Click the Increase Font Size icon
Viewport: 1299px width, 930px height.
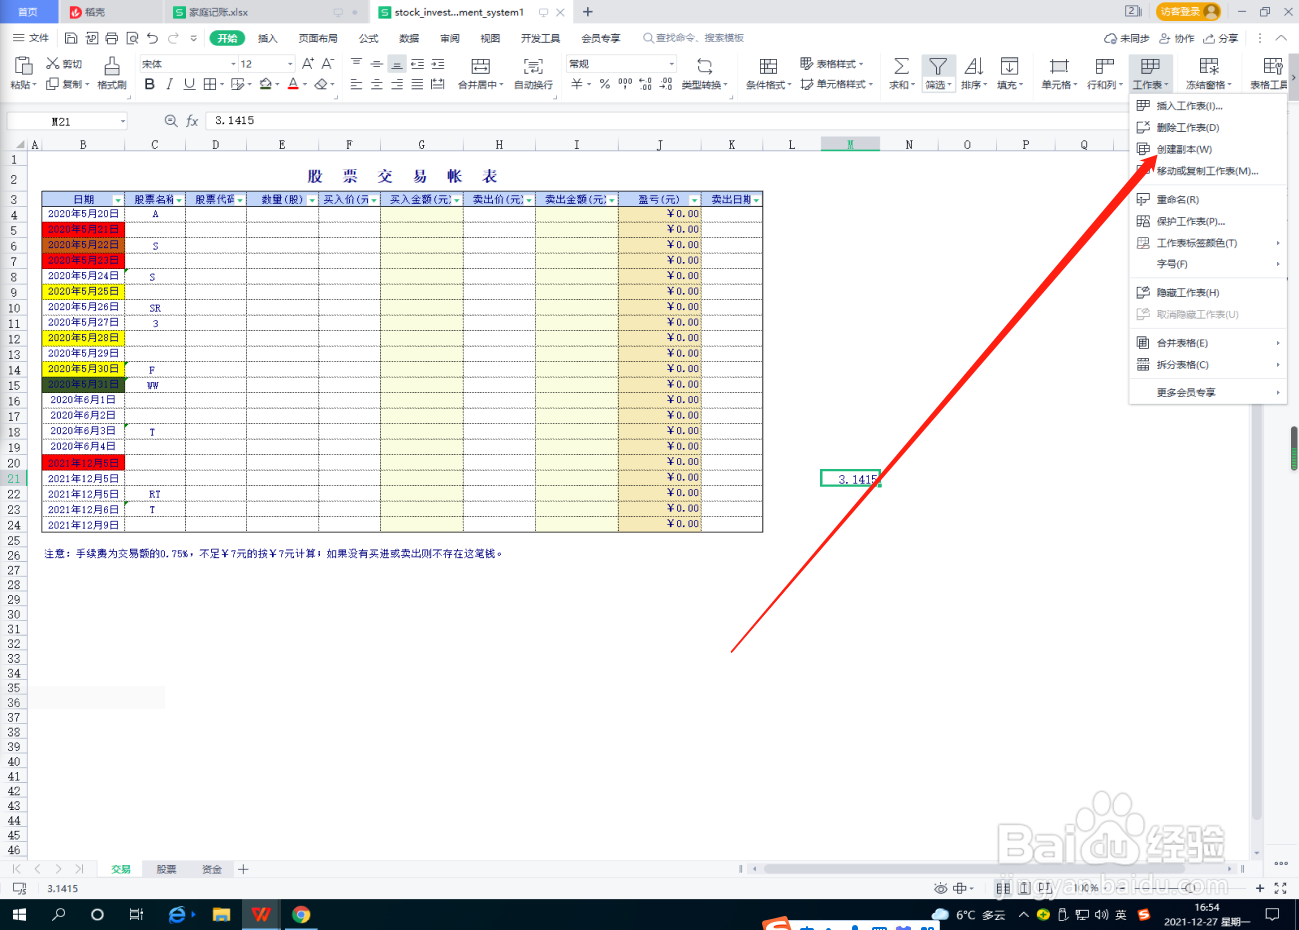pyautogui.click(x=308, y=64)
